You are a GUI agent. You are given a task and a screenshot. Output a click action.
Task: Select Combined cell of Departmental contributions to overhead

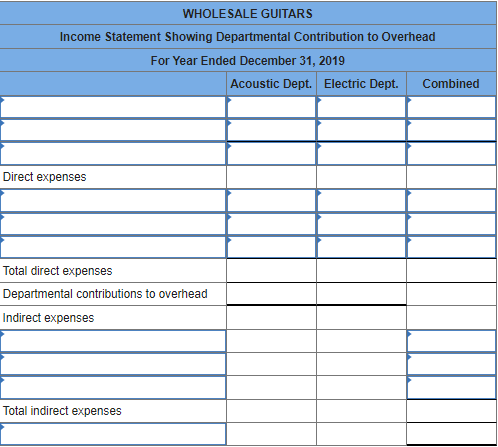pyautogui.click(x=451, y=294)
